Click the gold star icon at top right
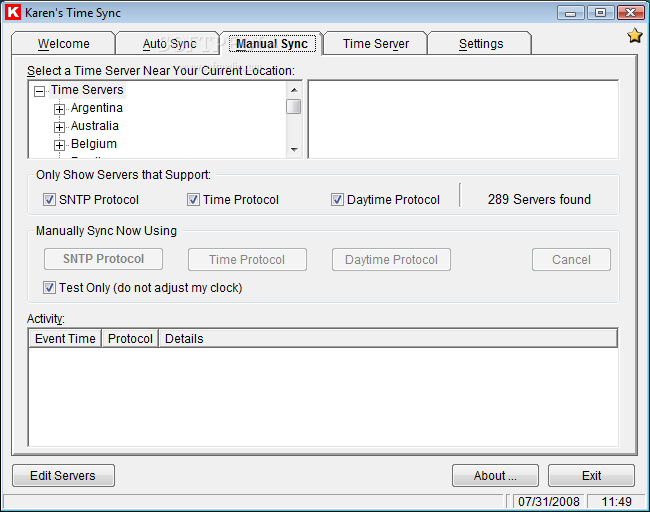 [634, 36]
